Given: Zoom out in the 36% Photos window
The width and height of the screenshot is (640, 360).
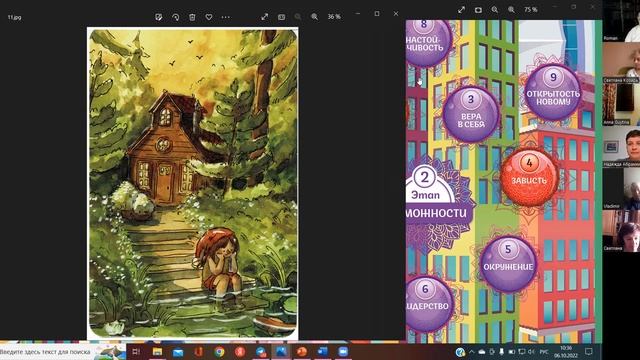Looking at the screenshot, I should click(298, 17).
